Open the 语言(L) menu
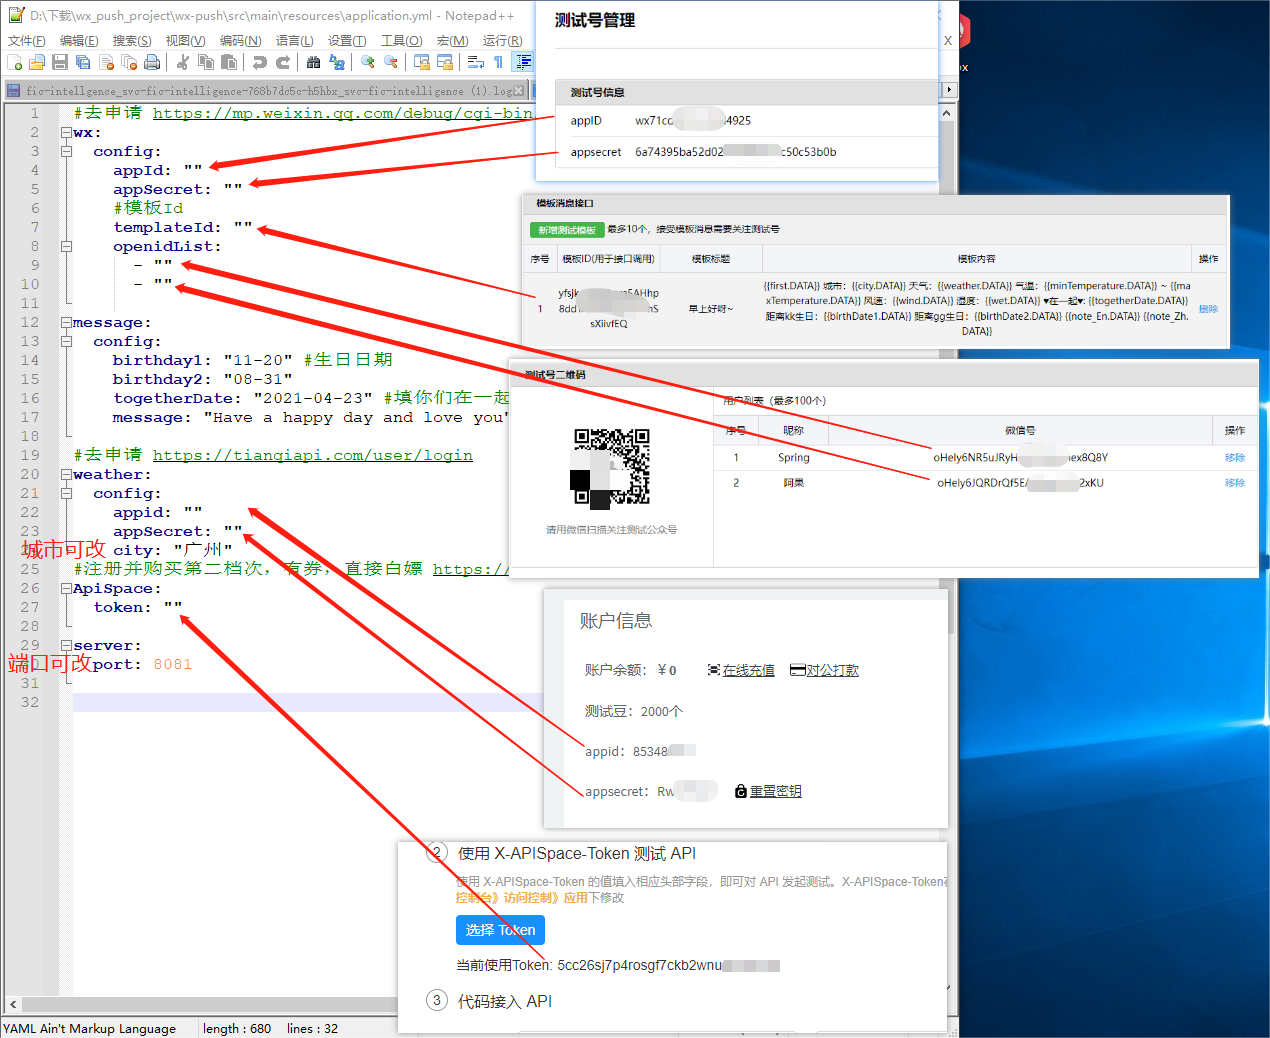This screenshot has width=1270, height=1038. [x=295, y=40]
